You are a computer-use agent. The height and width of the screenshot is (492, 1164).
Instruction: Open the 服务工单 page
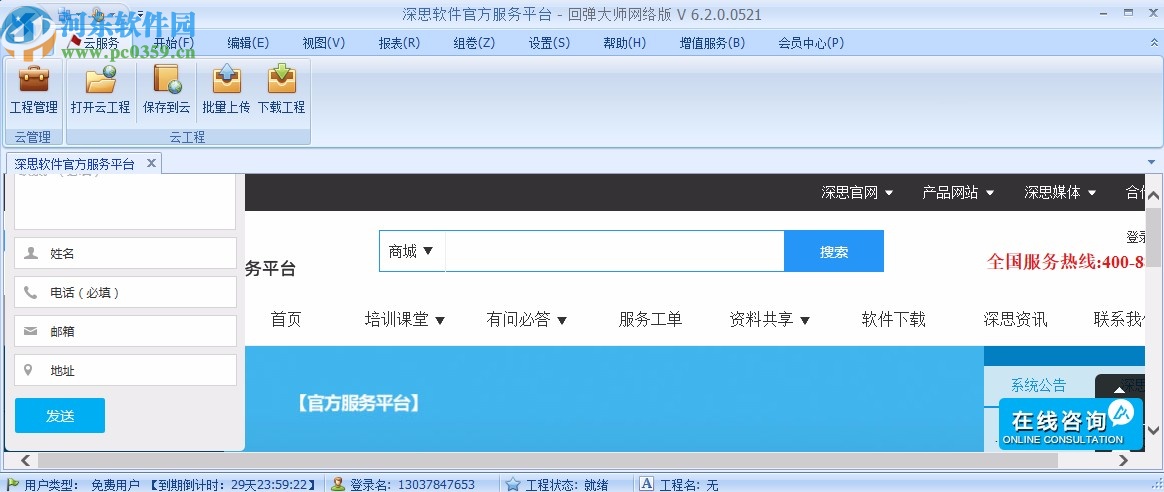click(x=650, y=319)
